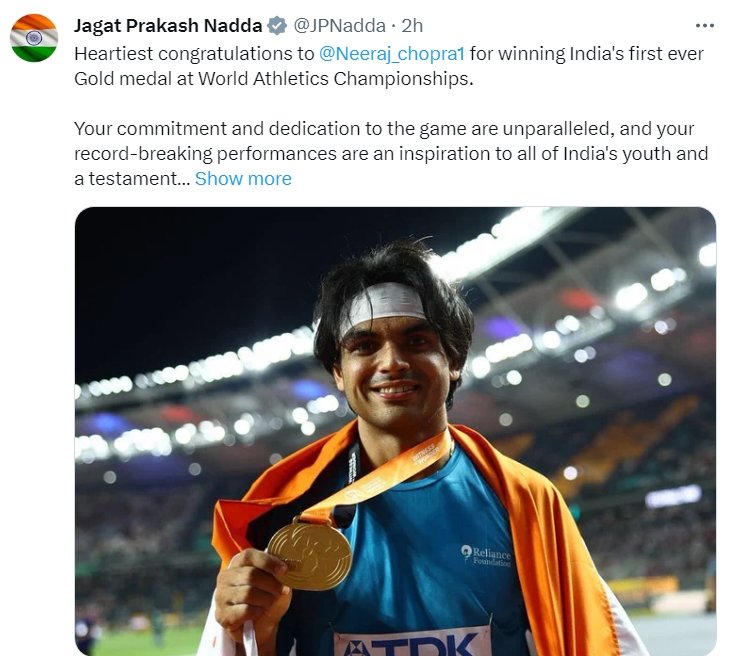730x656 pixels.
Task: Click the blue verified badge
Action: coord(277,26)
